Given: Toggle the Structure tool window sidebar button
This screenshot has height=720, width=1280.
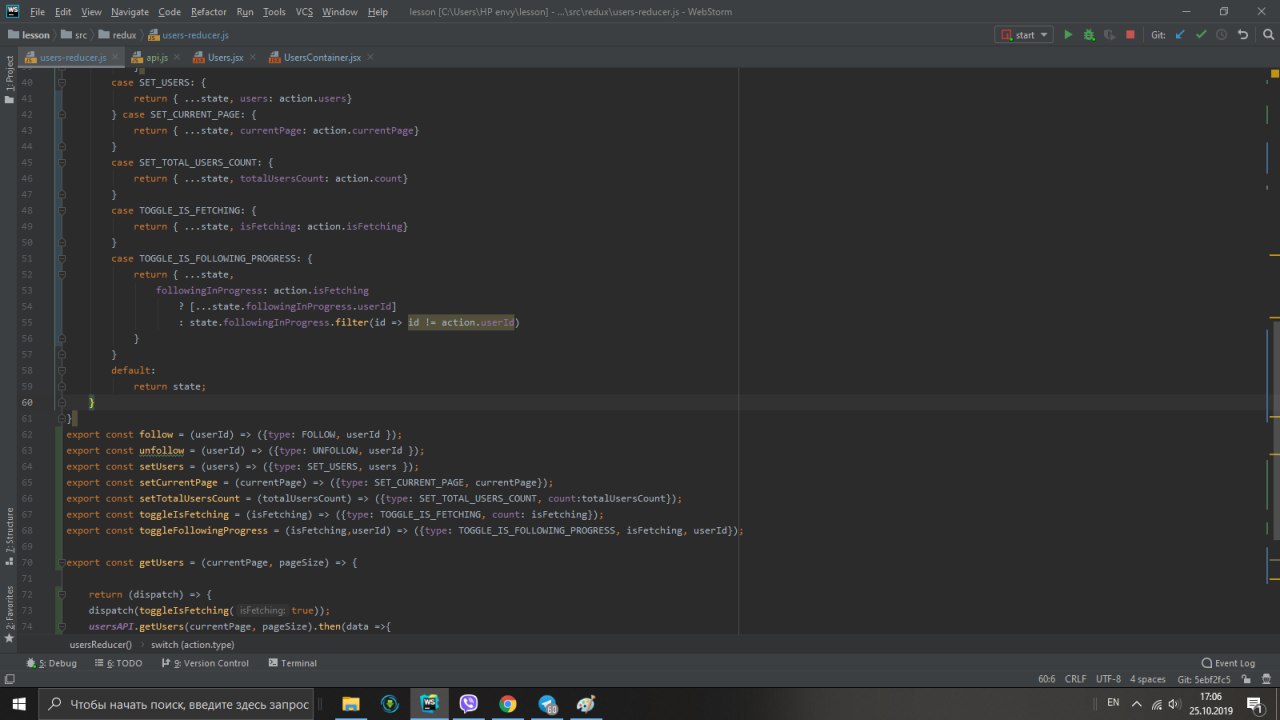Looking at the screenshot, I should point(9,530).
